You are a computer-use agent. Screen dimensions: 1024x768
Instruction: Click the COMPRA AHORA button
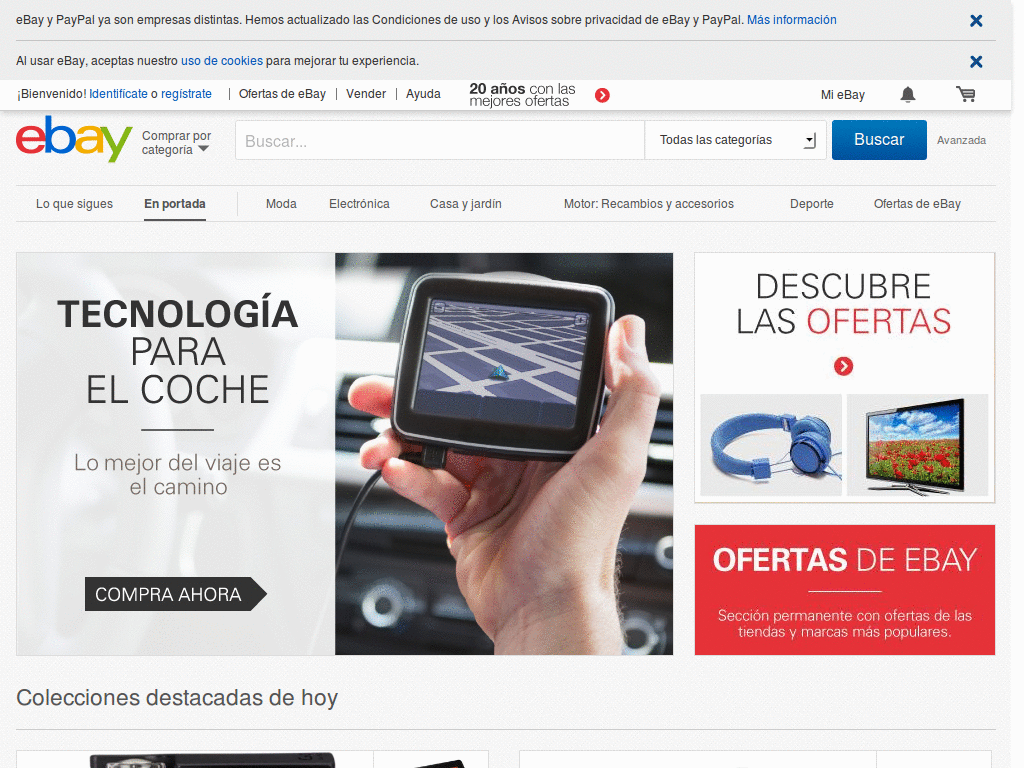(x=176, y=594)
